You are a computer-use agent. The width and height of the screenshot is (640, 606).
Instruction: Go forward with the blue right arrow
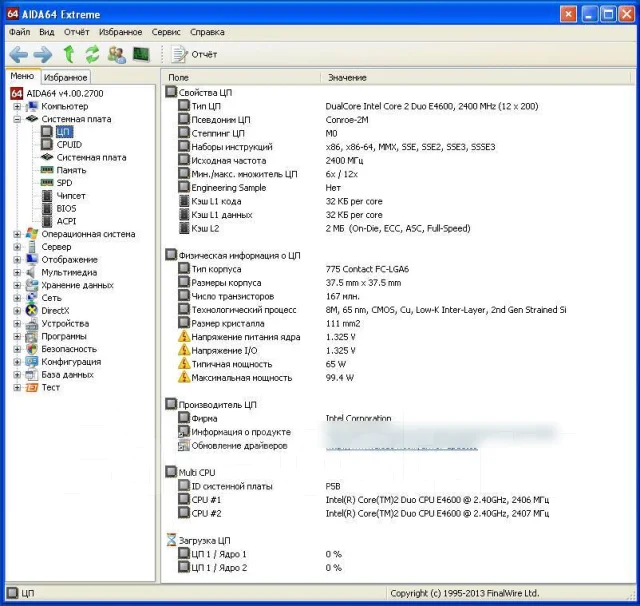42,54
